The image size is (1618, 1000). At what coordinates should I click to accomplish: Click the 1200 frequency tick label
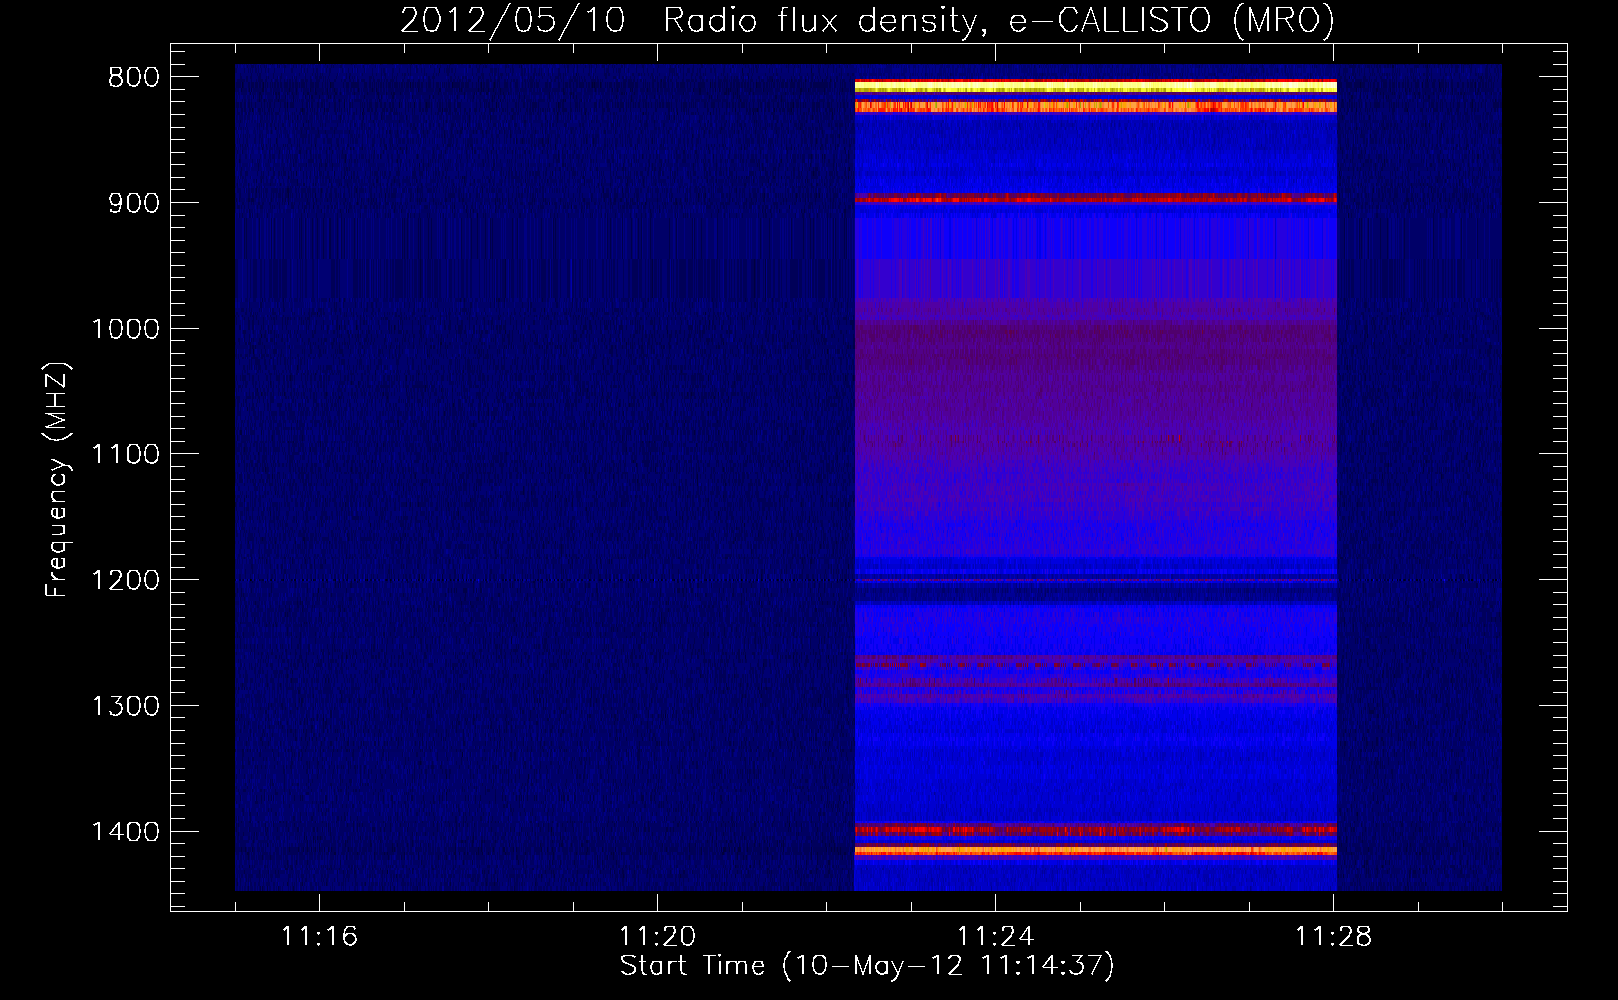[125, 581]
